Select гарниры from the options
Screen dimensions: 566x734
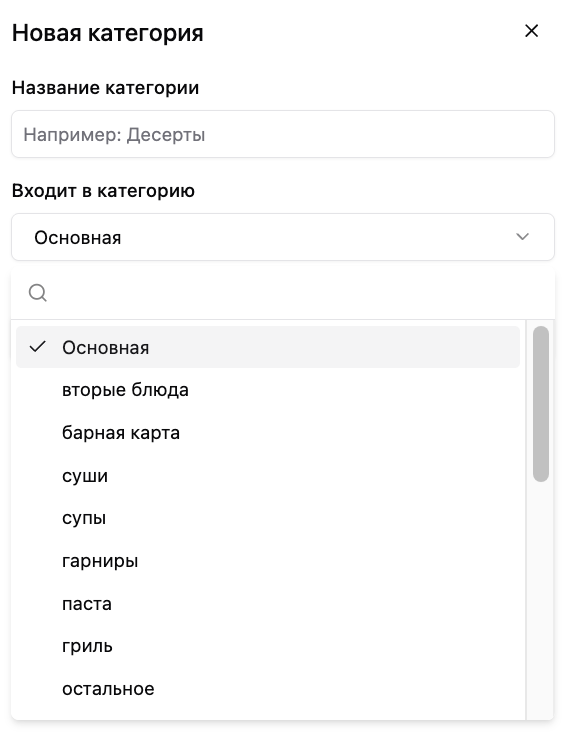(268, 561)
